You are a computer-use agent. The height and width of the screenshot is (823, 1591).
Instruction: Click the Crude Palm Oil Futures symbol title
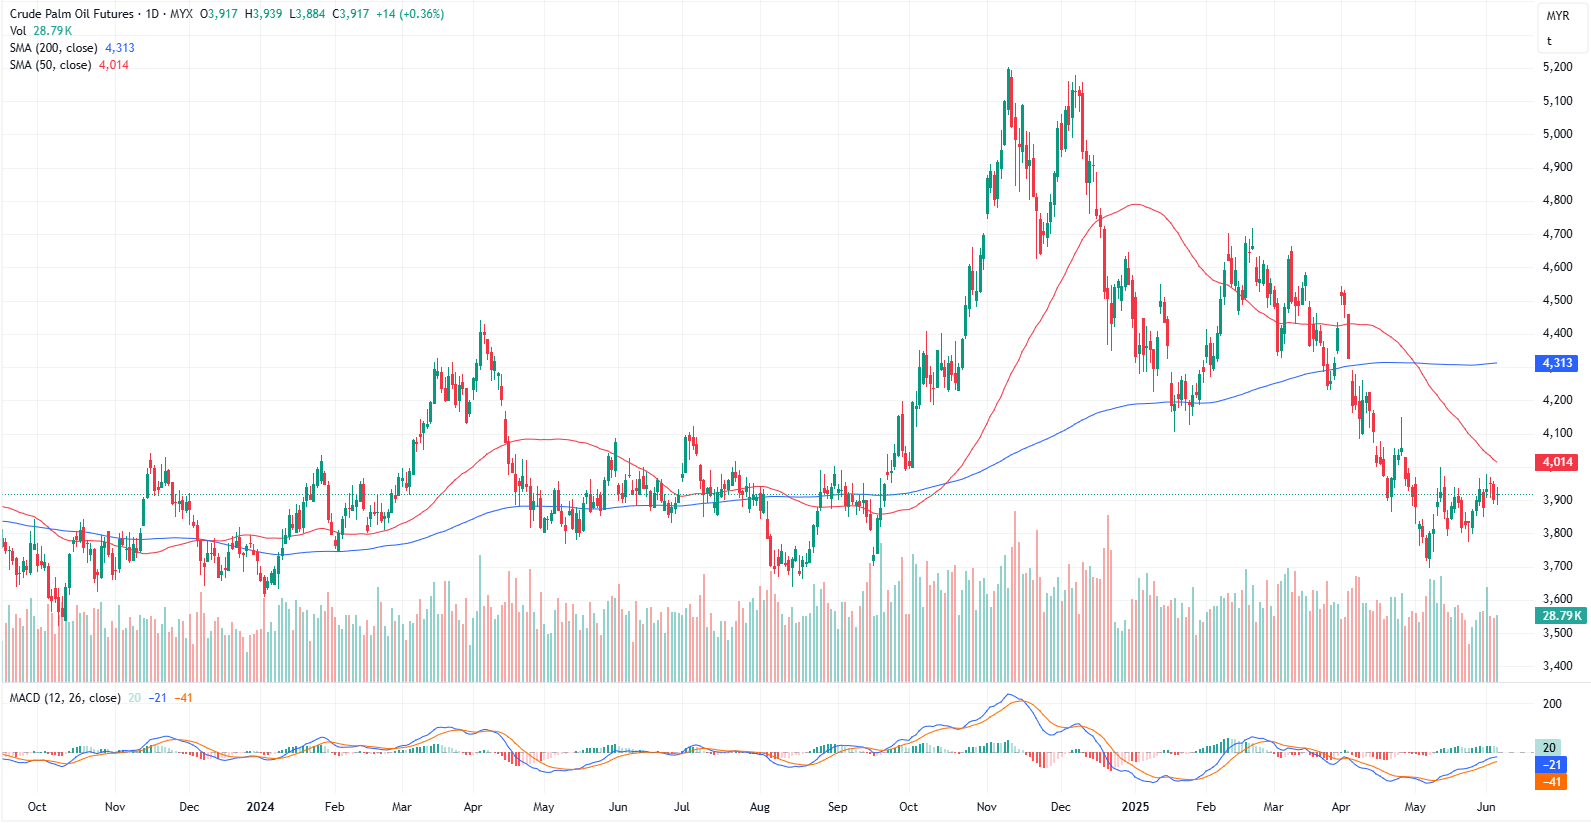click(x=71, y=14)
